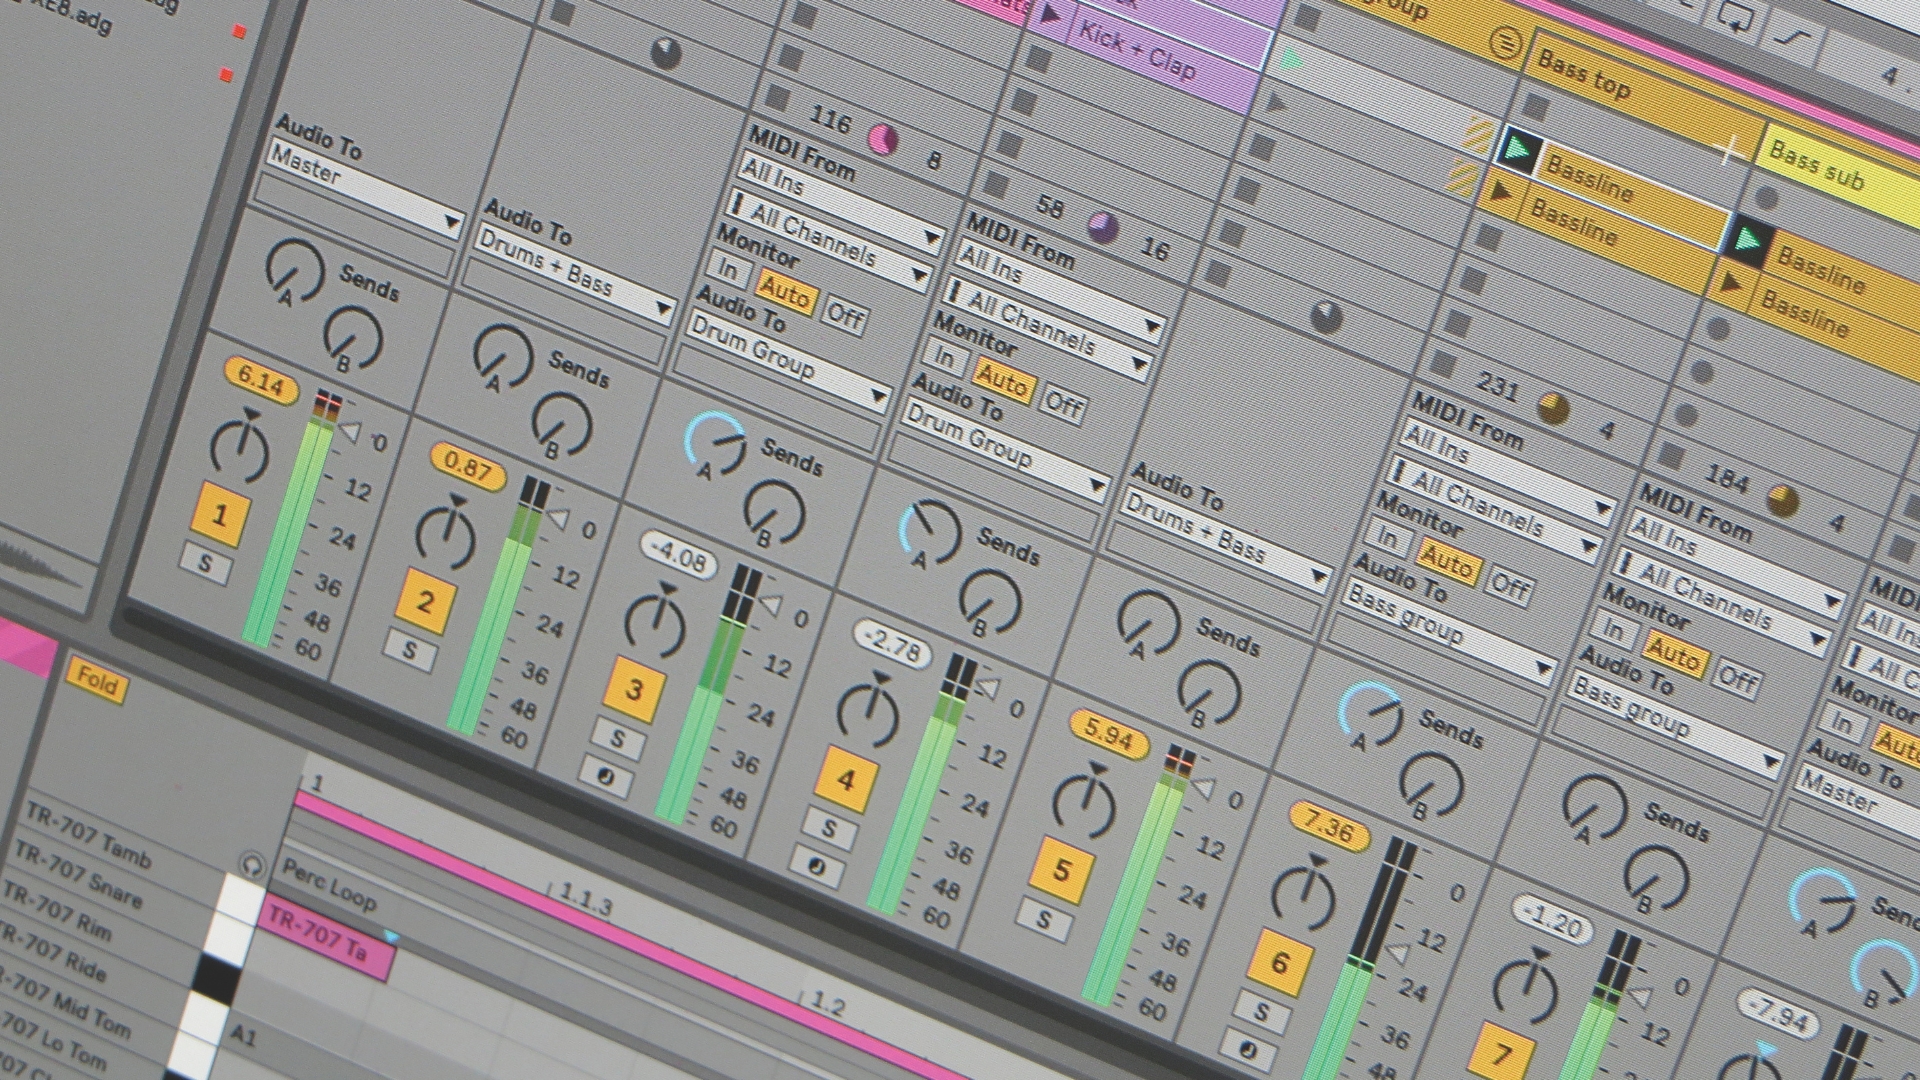Solo track 2 with the S button

pos(409,648)
